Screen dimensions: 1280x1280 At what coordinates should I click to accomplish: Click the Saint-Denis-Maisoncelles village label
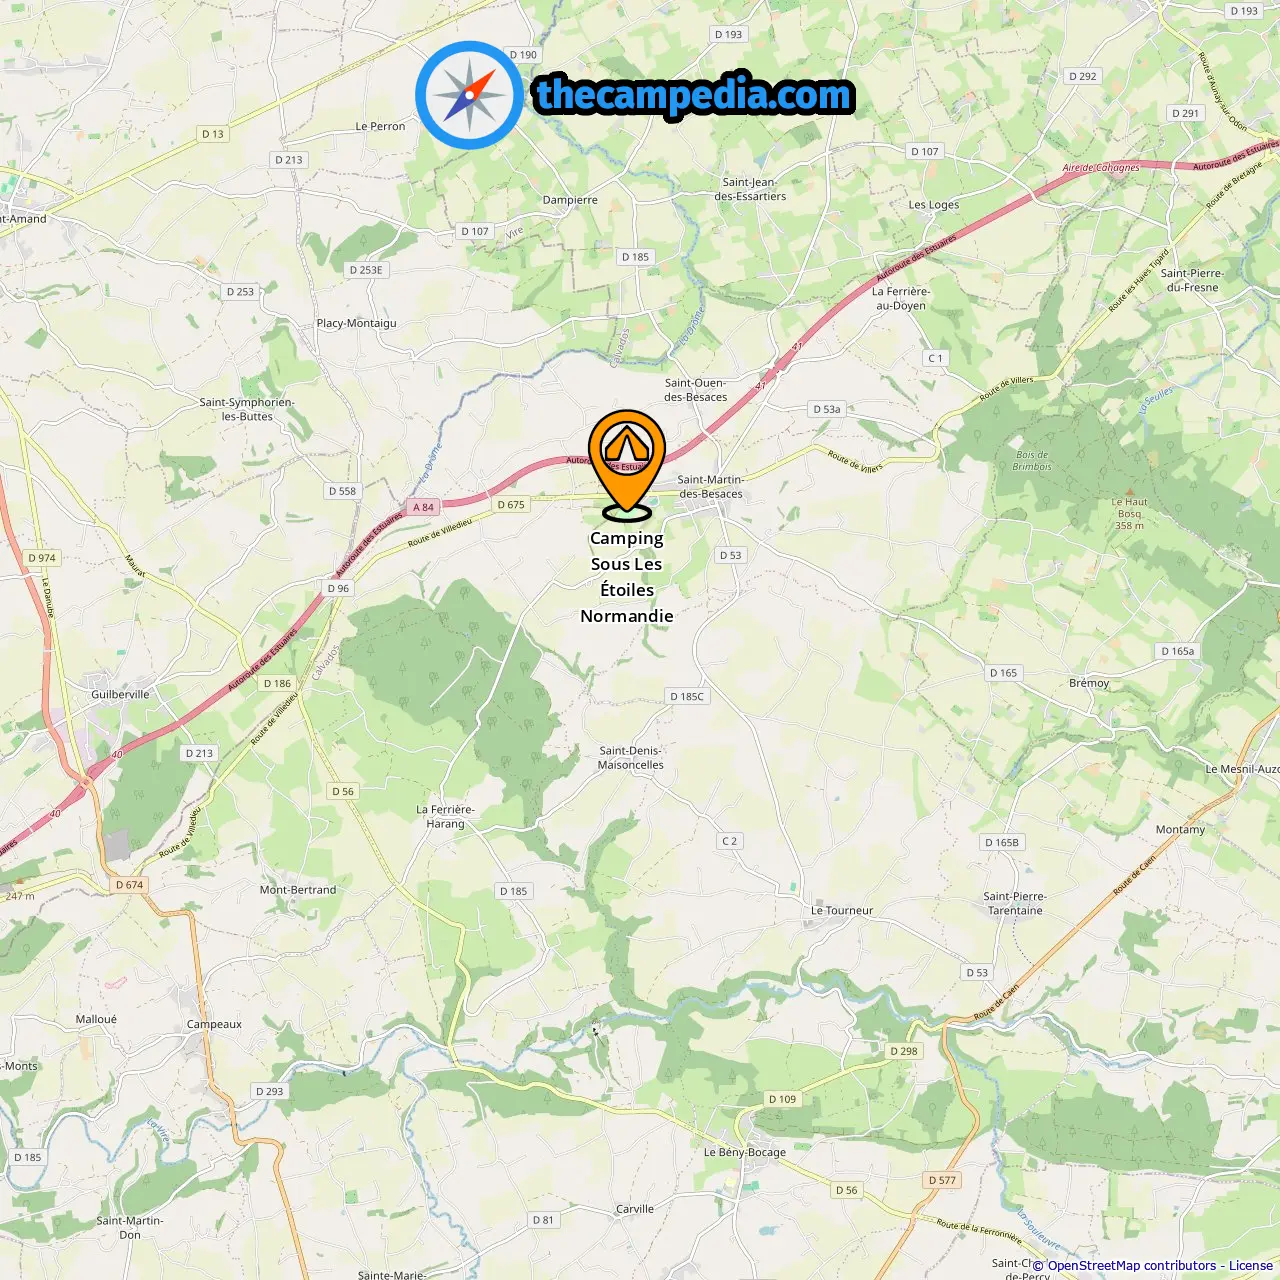coord(631,758)
